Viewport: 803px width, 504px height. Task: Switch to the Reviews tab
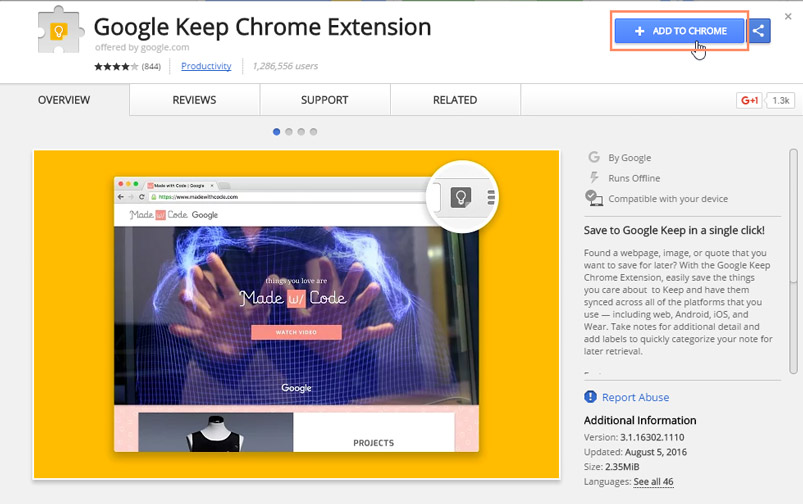[194, 100]
